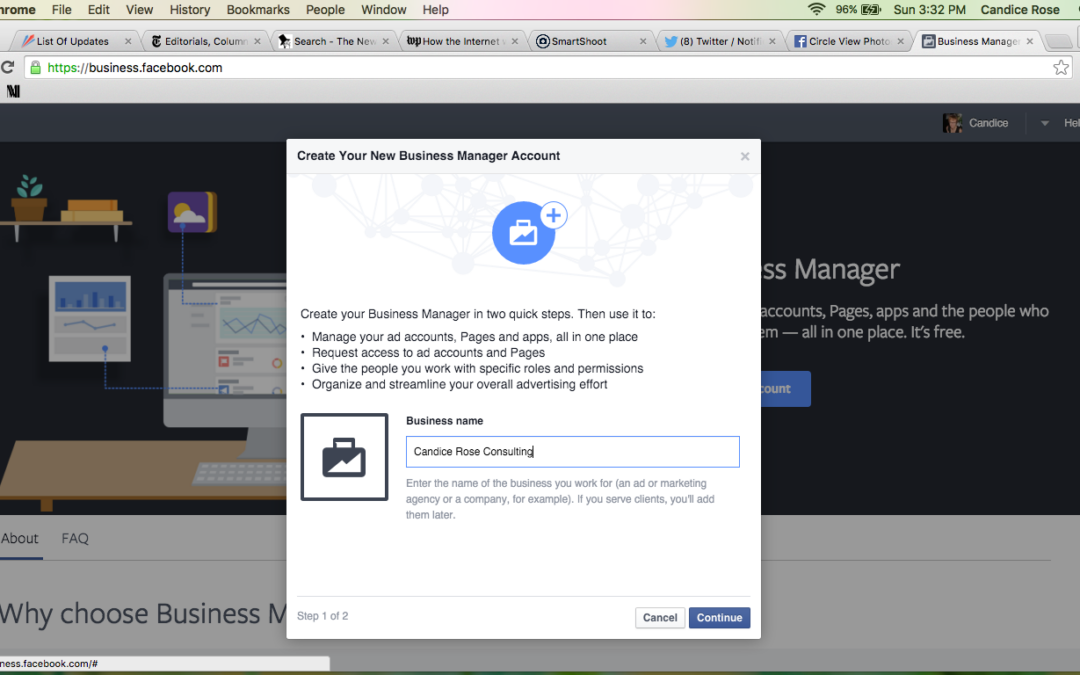The height and width of the screenshot is (675, 1080).
Task: Open the FAQ tab on page
Action: coord(75,538)
